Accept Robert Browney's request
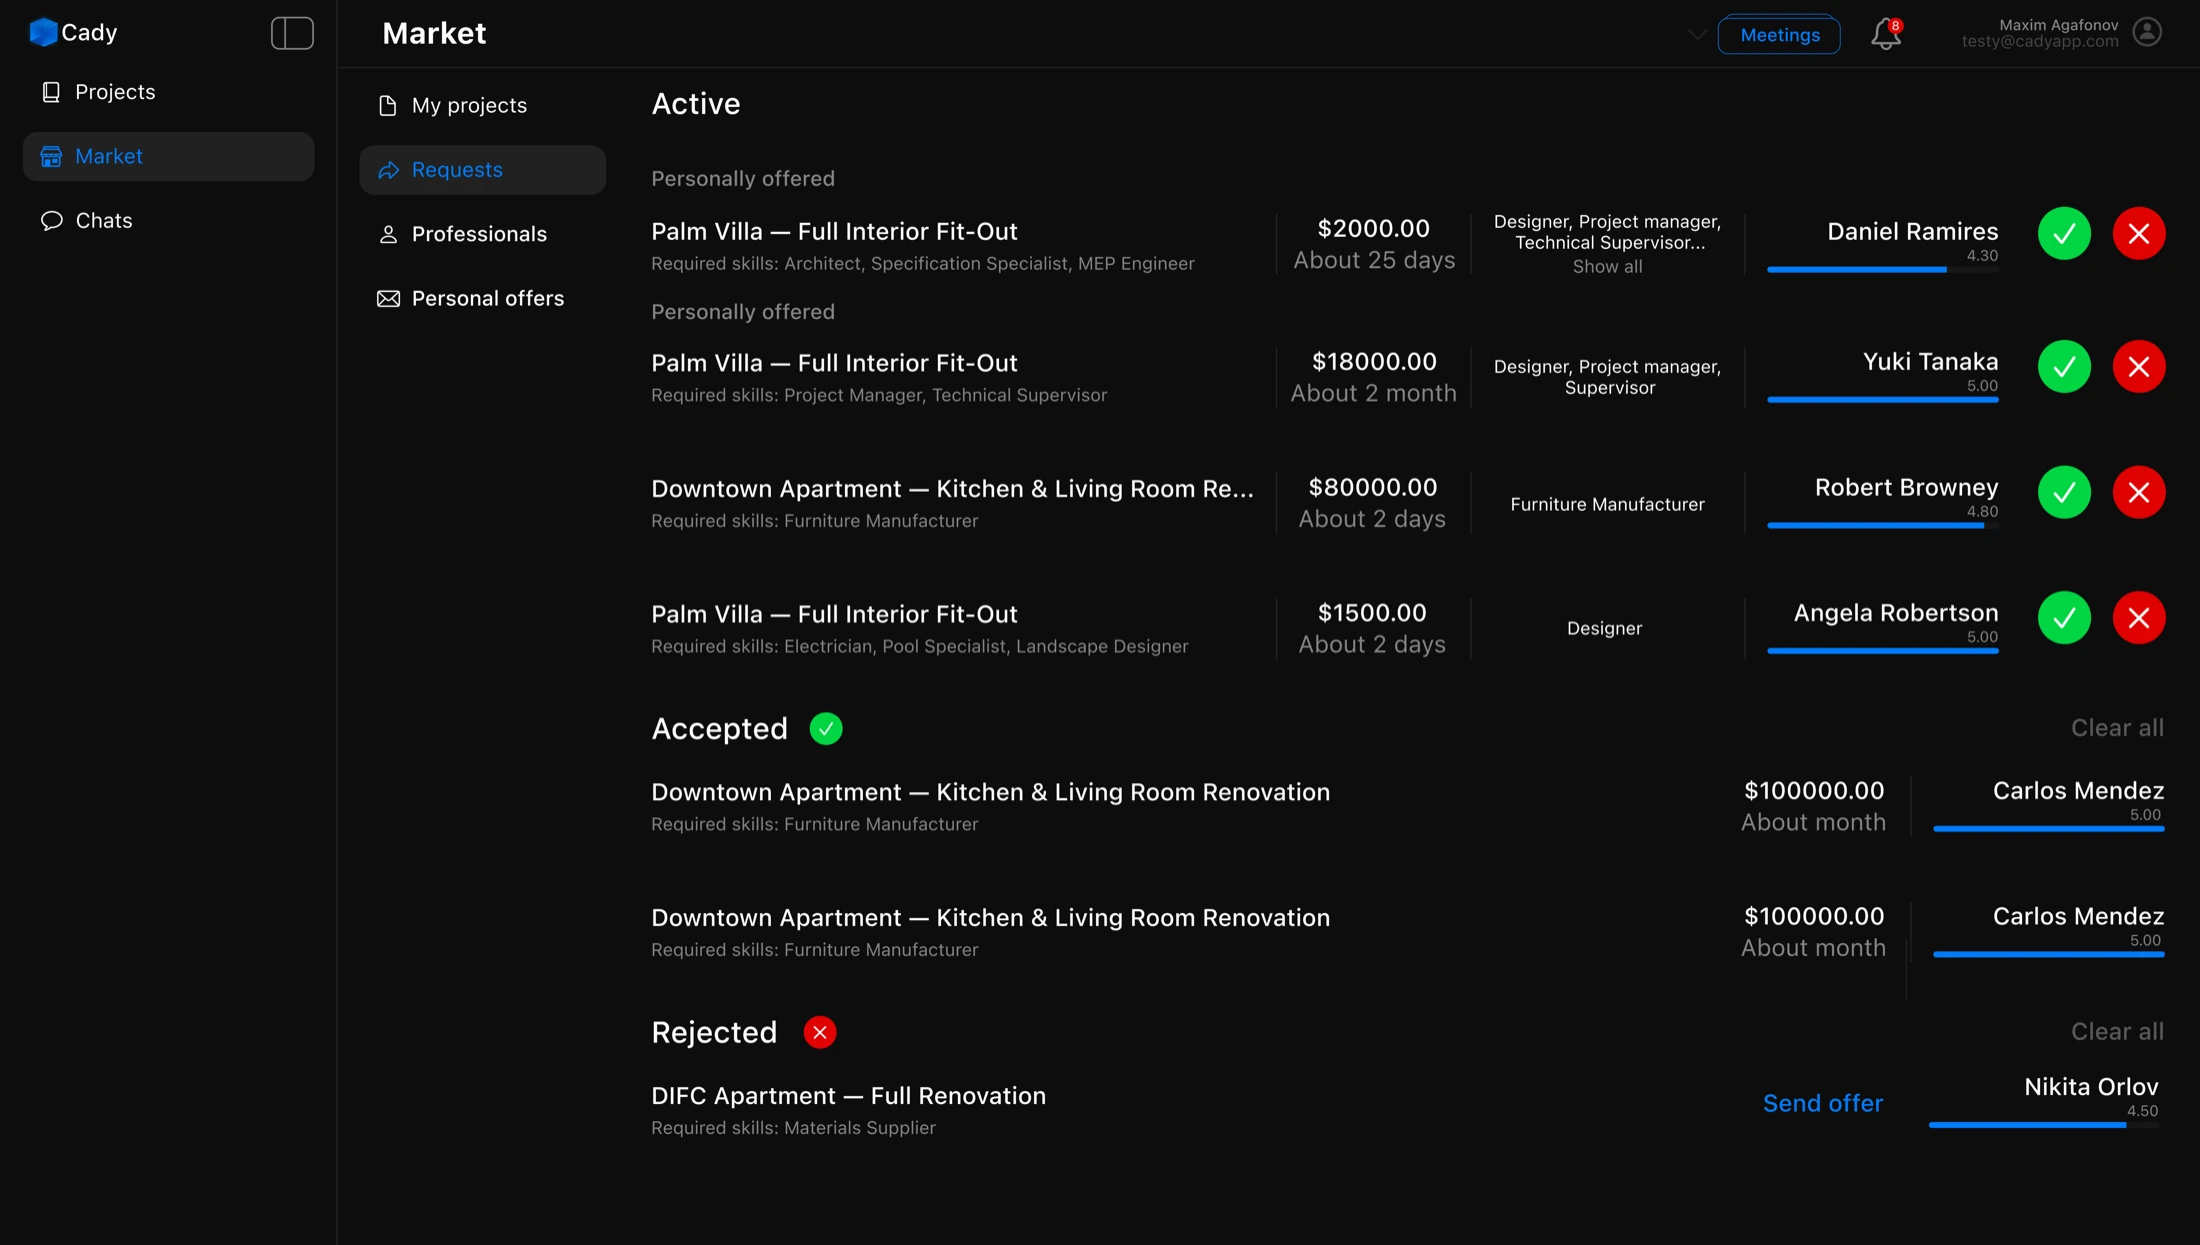2200x1245 pixels. point(2064,492)
